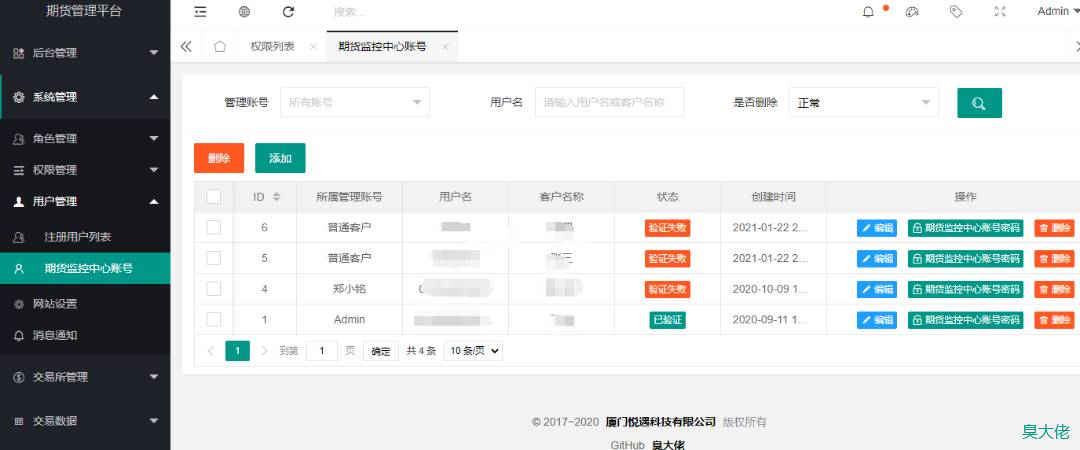Collapse the 用户管理 submenu
Viewport: 1080px width, 450px height.
pos(154,202)
